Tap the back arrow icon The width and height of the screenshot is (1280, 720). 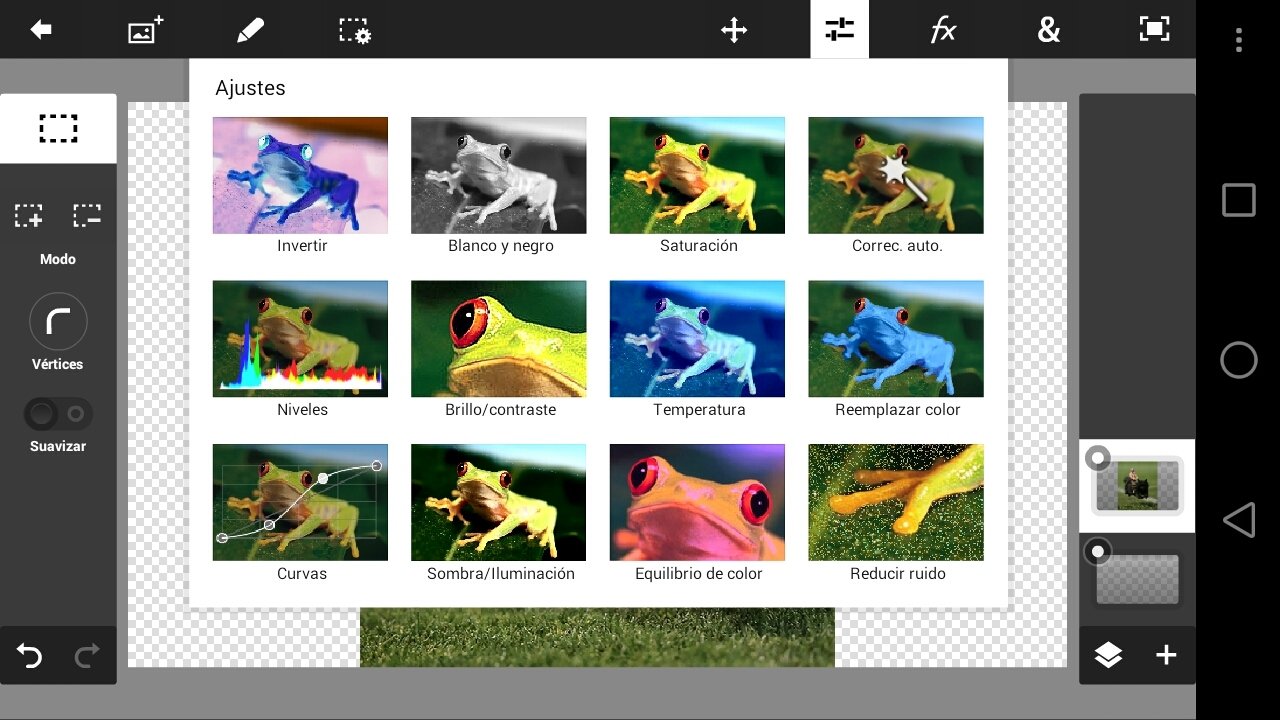pos(41,30)
